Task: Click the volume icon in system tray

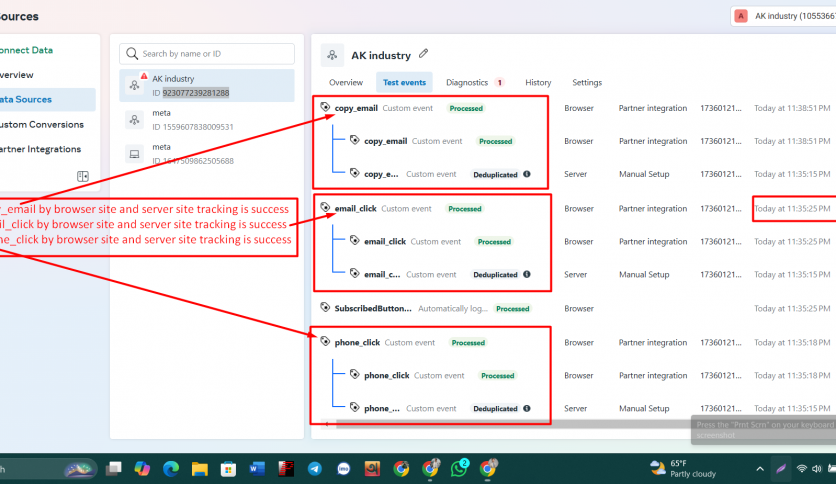Action: click(816, 469)
